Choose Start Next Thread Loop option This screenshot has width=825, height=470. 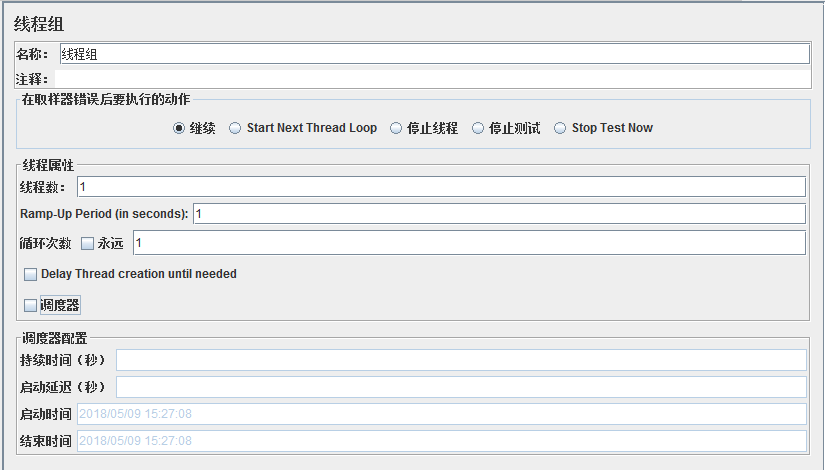tap(235, 128)
